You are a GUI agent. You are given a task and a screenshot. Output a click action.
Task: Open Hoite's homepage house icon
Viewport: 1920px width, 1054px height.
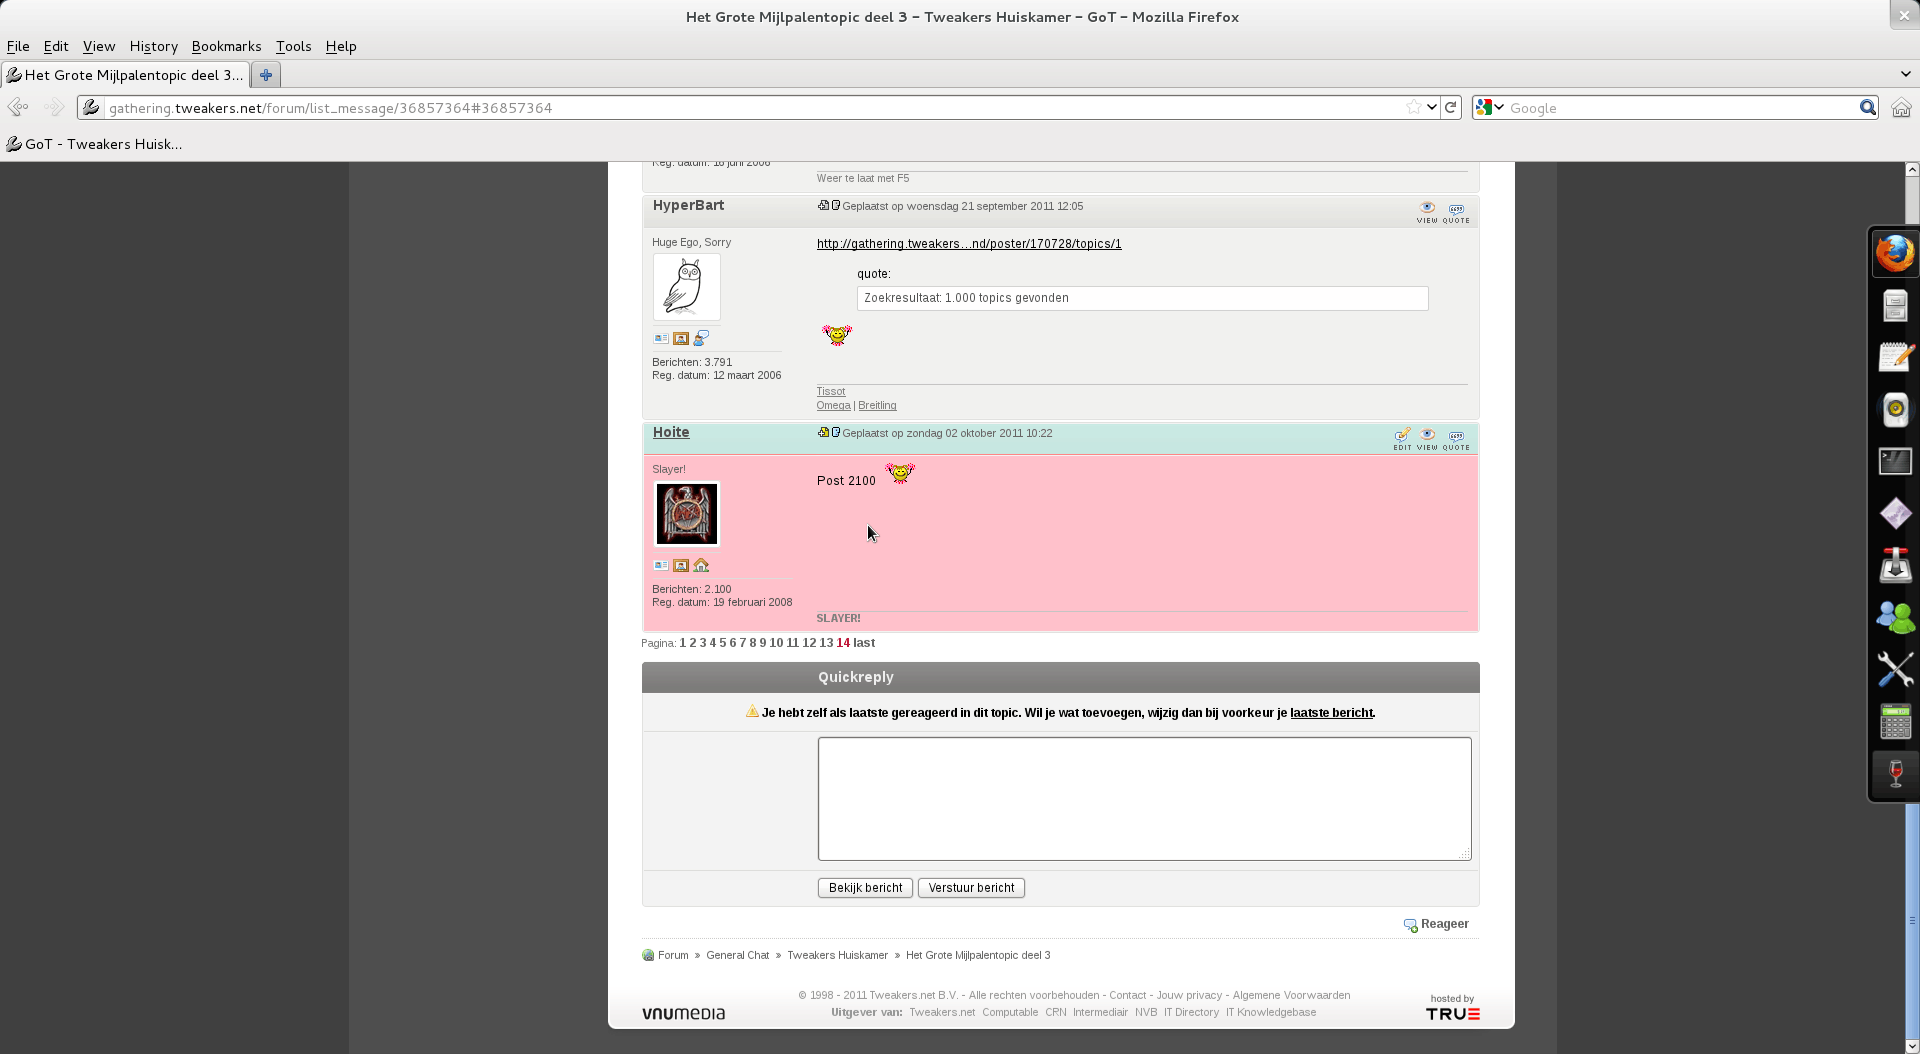(701, 566)
